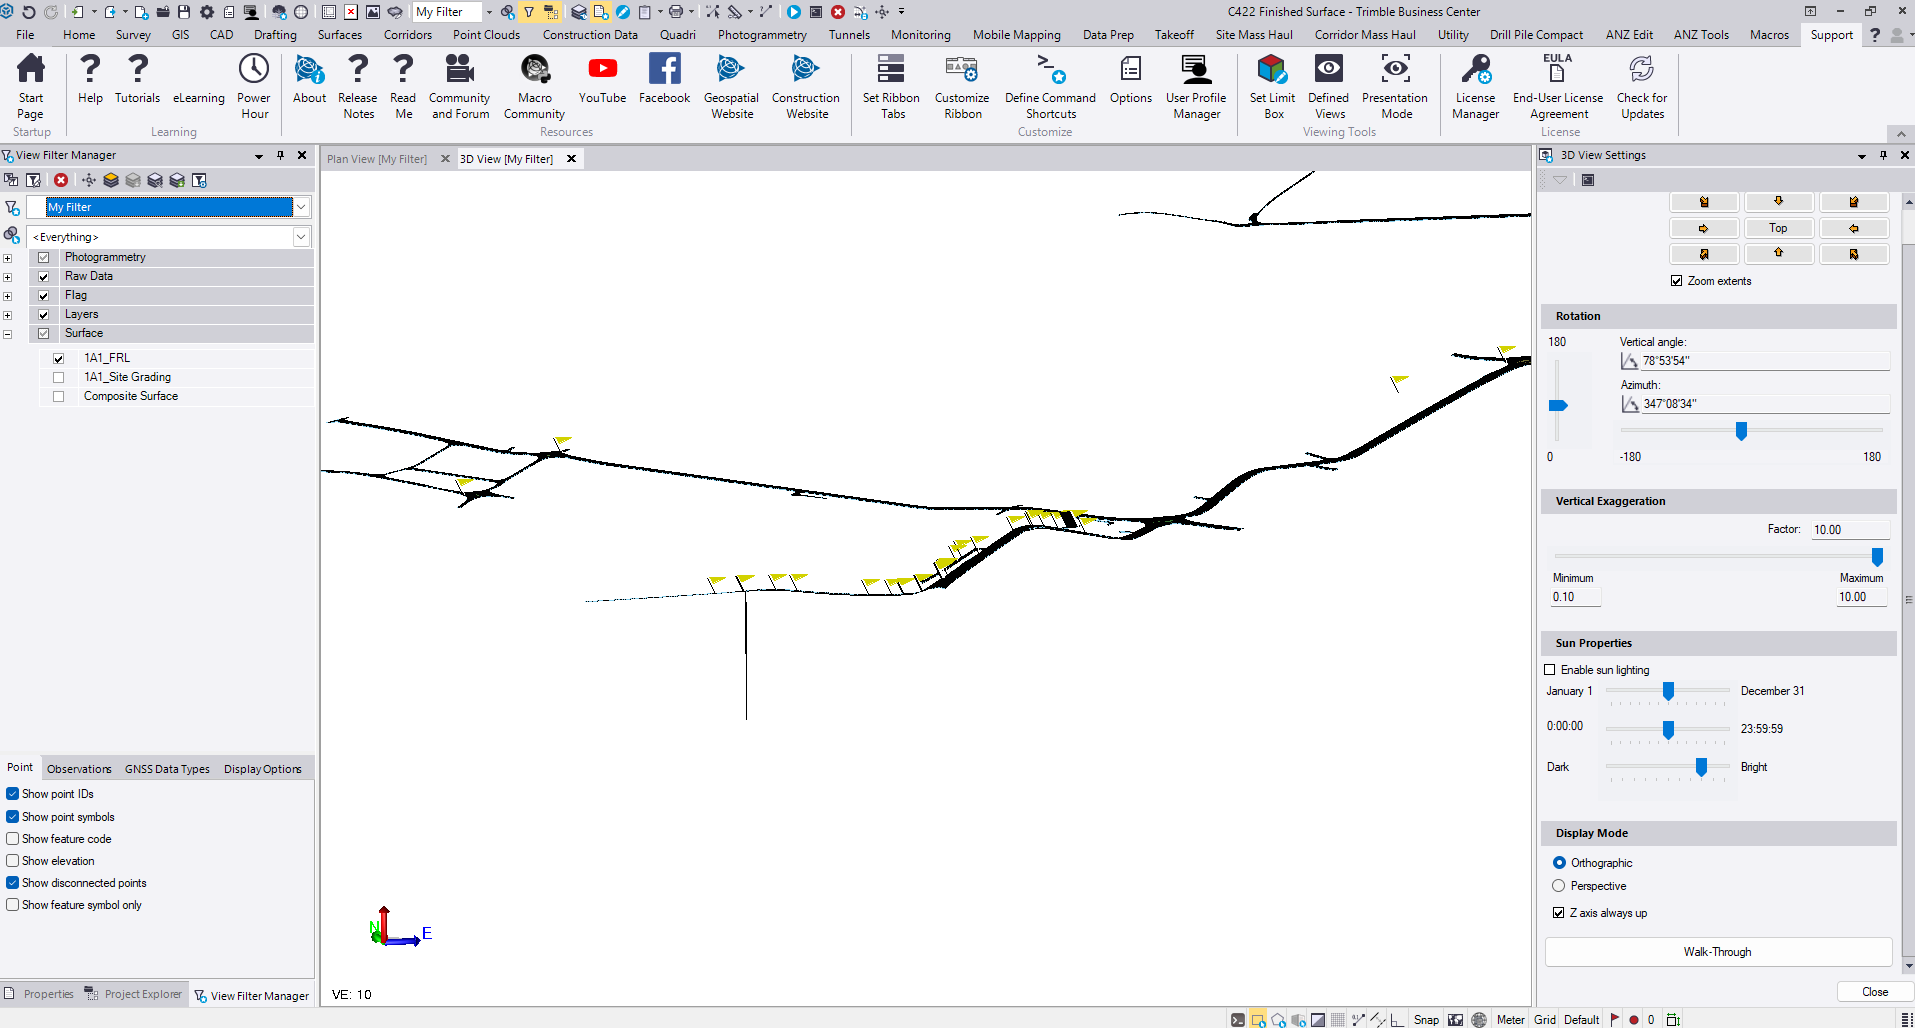Enable sun lighting checkbox

(x=1550, y=670)
